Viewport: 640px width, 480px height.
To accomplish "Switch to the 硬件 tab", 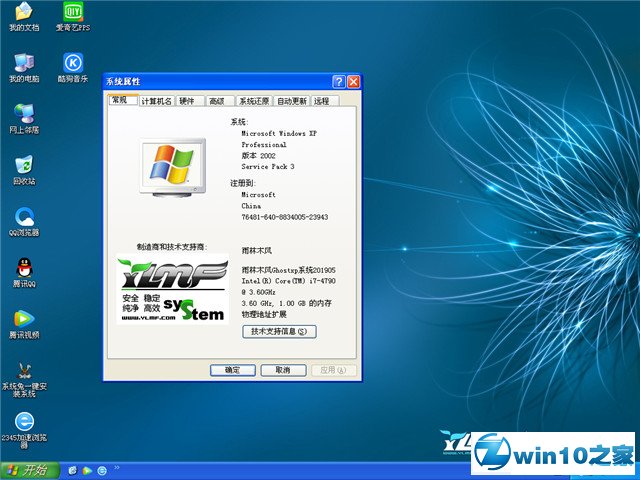I will tap(190, 101).
